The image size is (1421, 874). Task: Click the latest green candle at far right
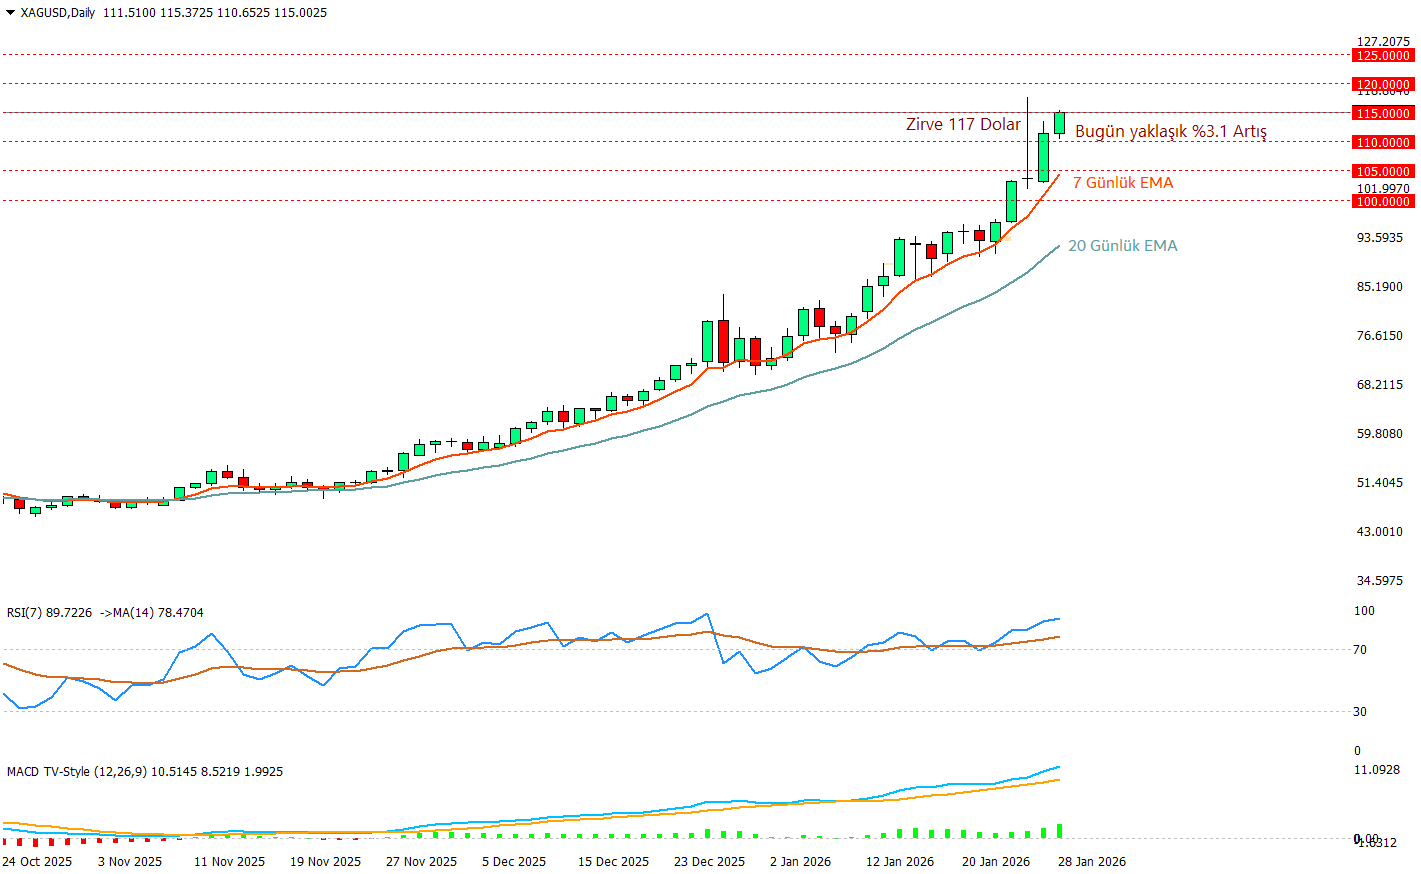point(1059,123)
